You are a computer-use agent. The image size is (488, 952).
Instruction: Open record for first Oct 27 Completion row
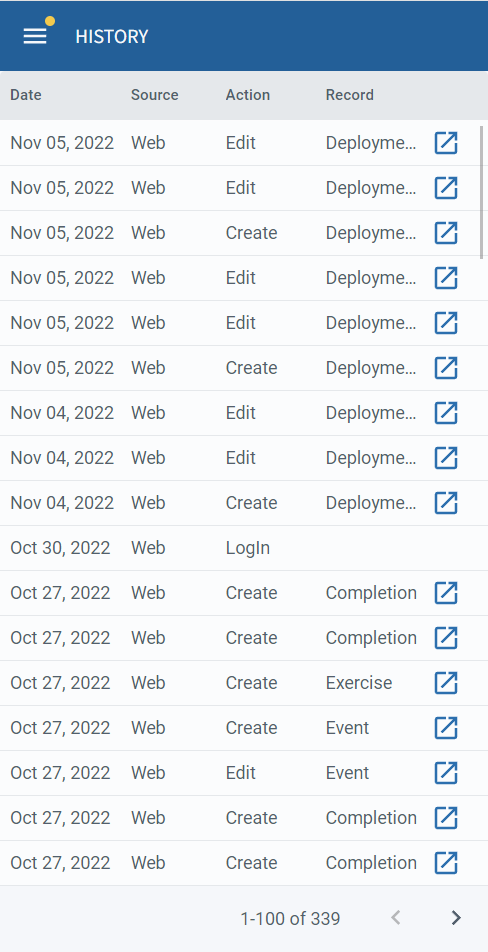pyautogui.click(x=446, y=593)
